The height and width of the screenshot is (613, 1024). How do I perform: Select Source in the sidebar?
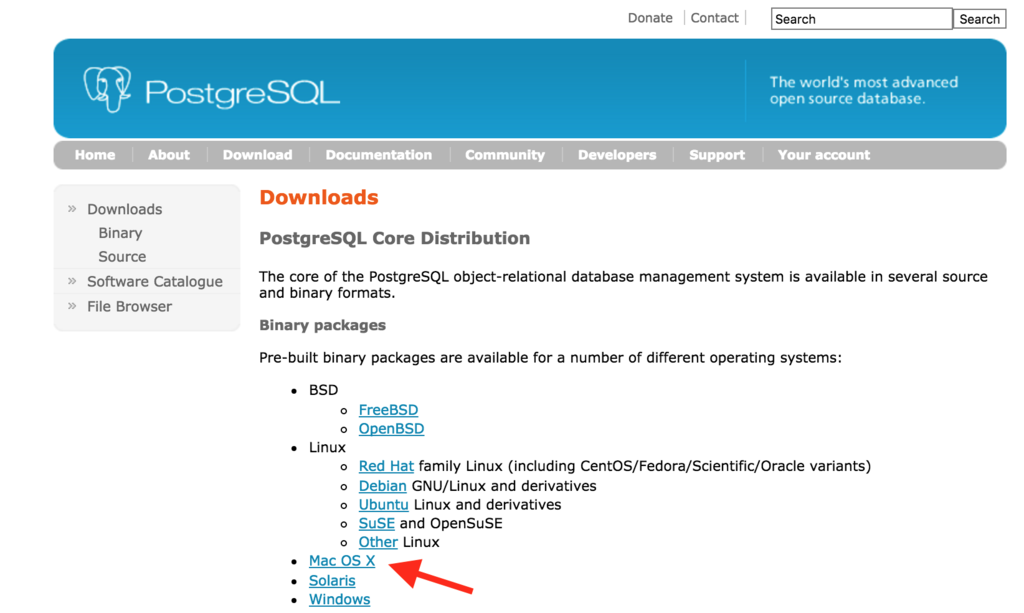122,257
